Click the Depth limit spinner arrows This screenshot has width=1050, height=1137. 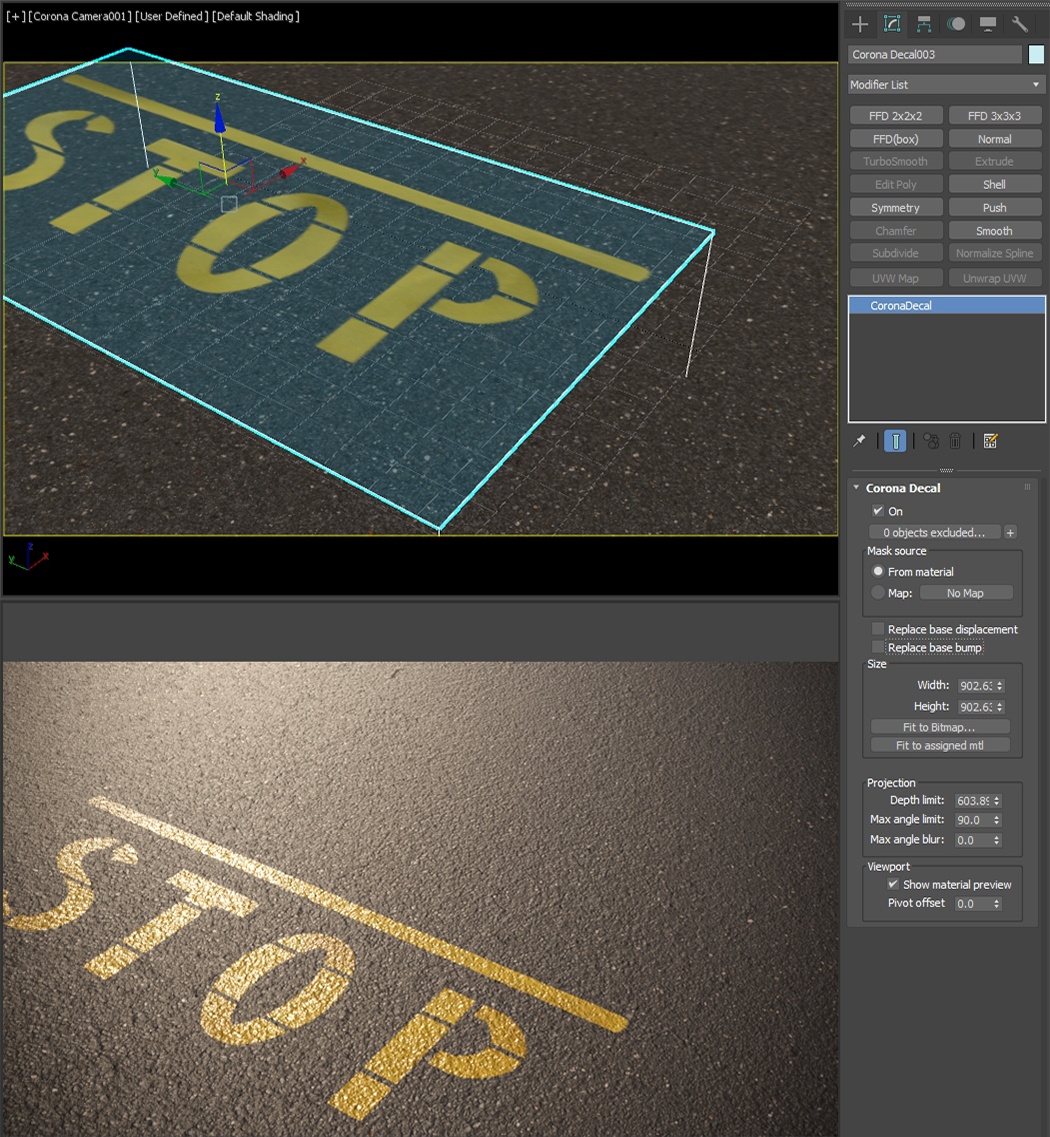click(x=997, y=801)
